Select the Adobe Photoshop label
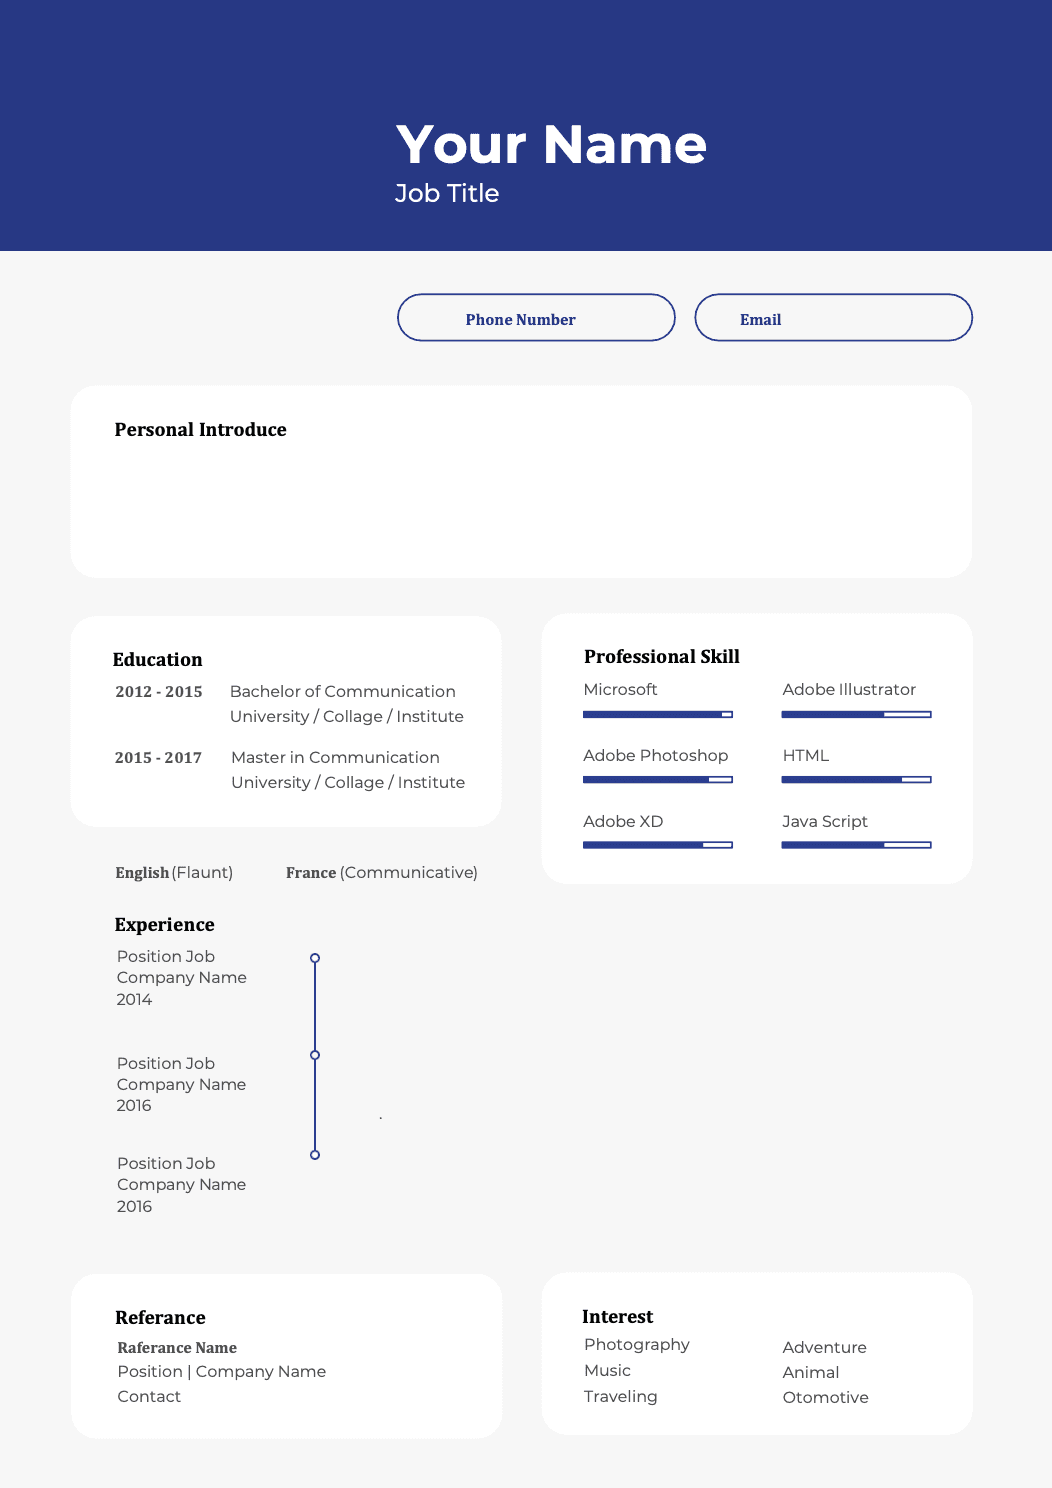Screen dimensions: 1052x1488 655,755
